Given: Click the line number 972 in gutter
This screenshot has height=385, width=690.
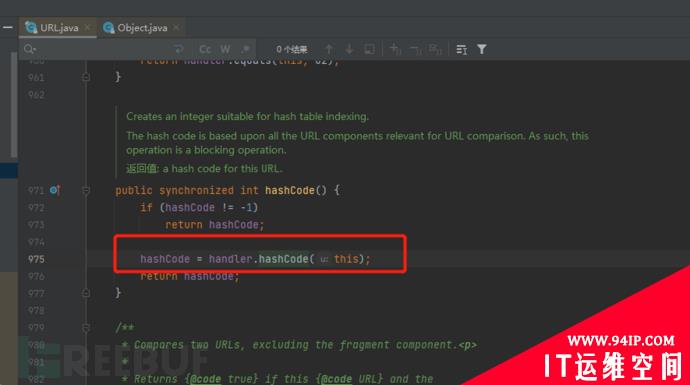Looking at the screenshot, I should (x=36, y=208).
